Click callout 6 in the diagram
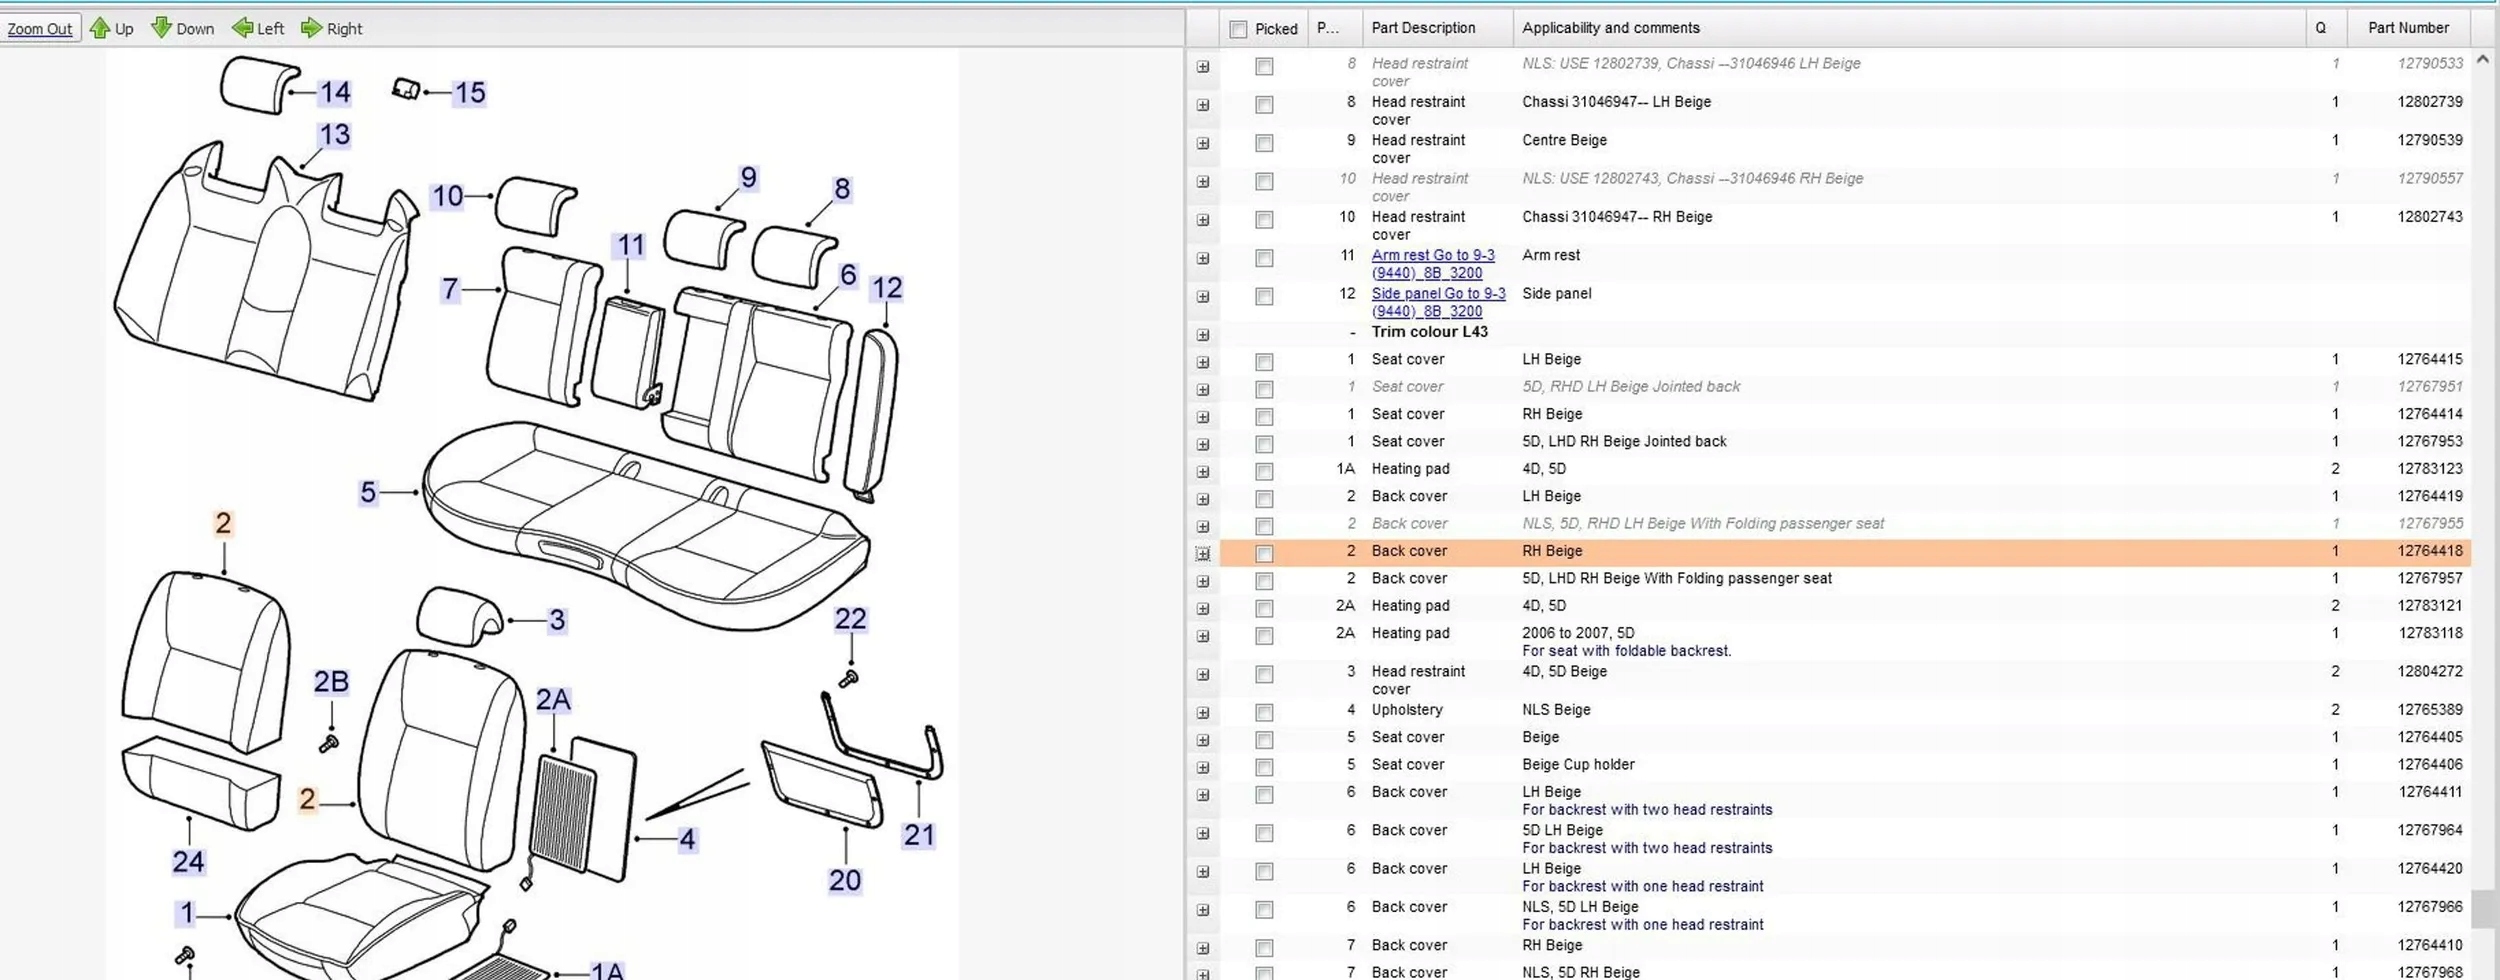The image size is (2500, 980). coord(848,275)
